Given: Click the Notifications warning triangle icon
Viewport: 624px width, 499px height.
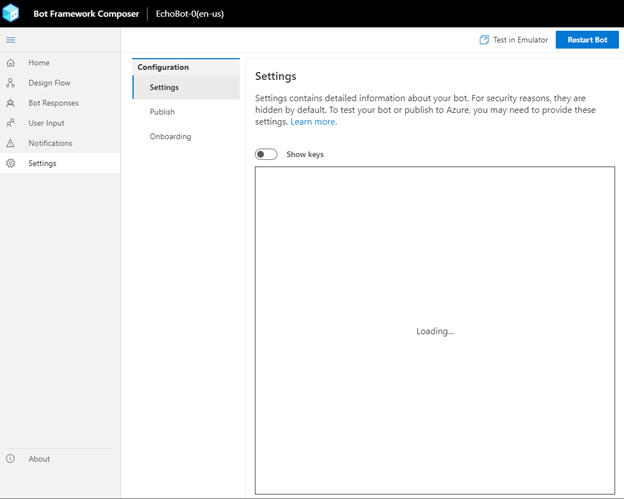Looking at the screenshot, I should click(x=11, y=143).
